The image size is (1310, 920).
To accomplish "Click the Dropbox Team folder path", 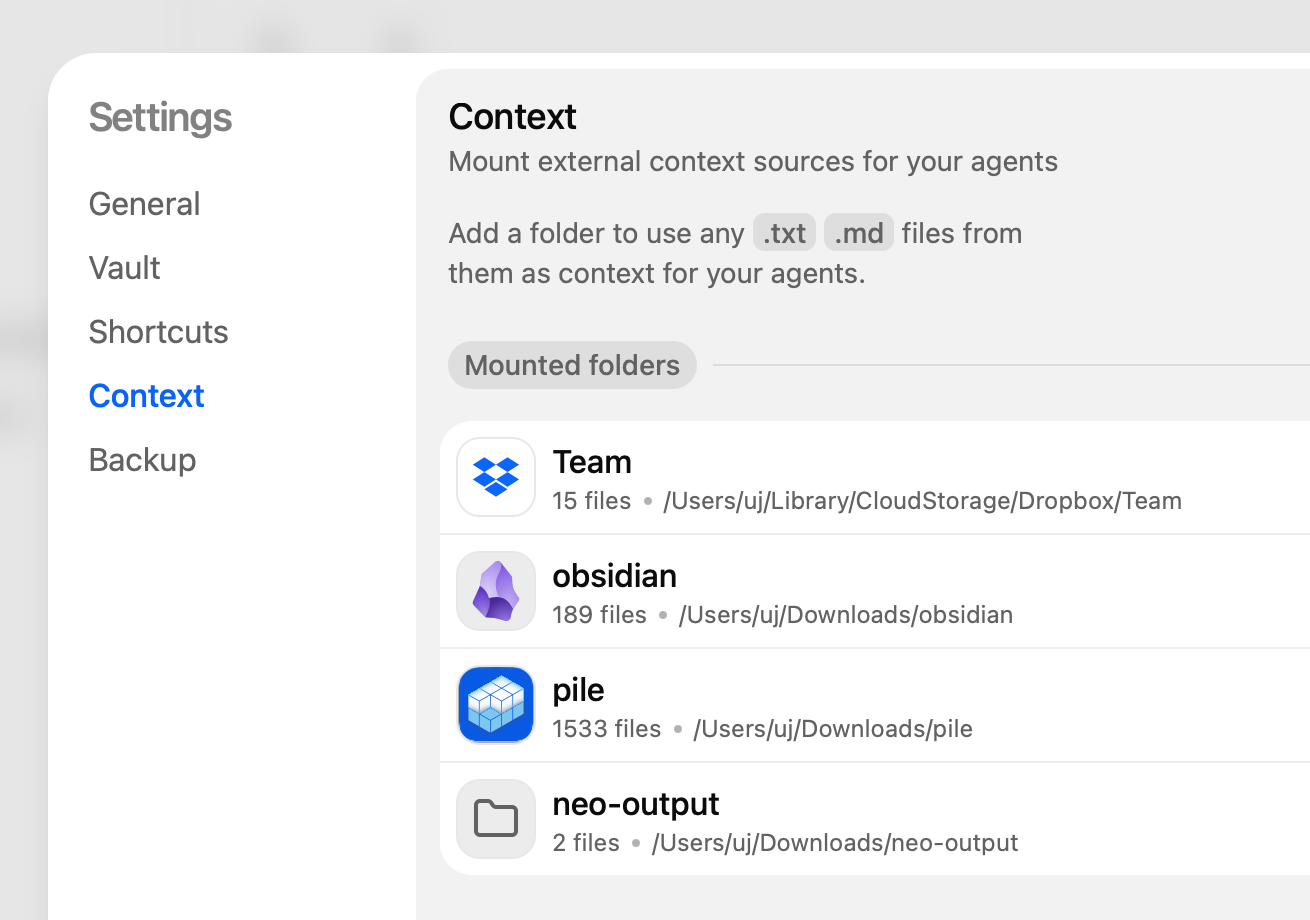I will click(x=922, y=501).
